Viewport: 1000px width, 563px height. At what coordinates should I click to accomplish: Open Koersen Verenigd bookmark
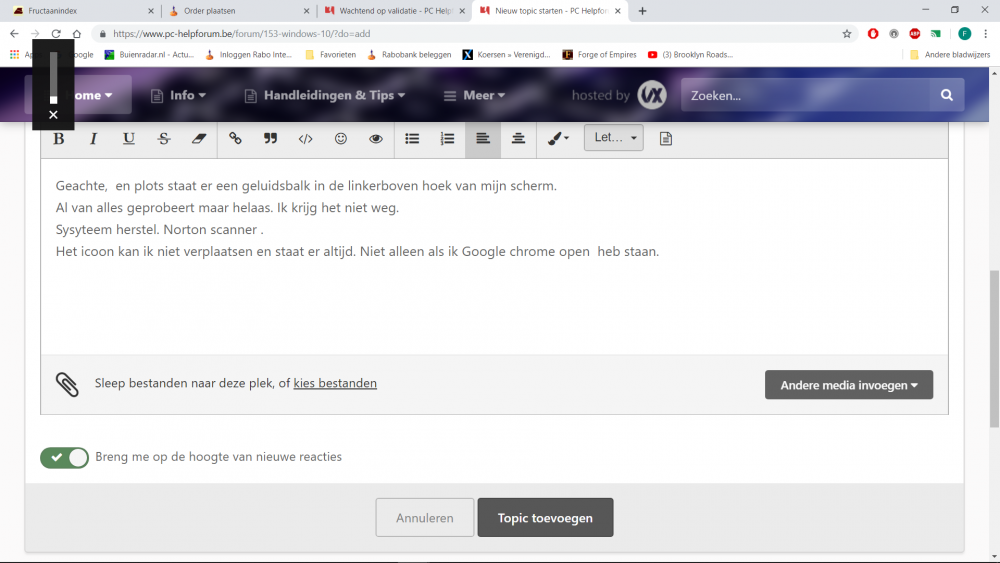(x=506, y=55)
